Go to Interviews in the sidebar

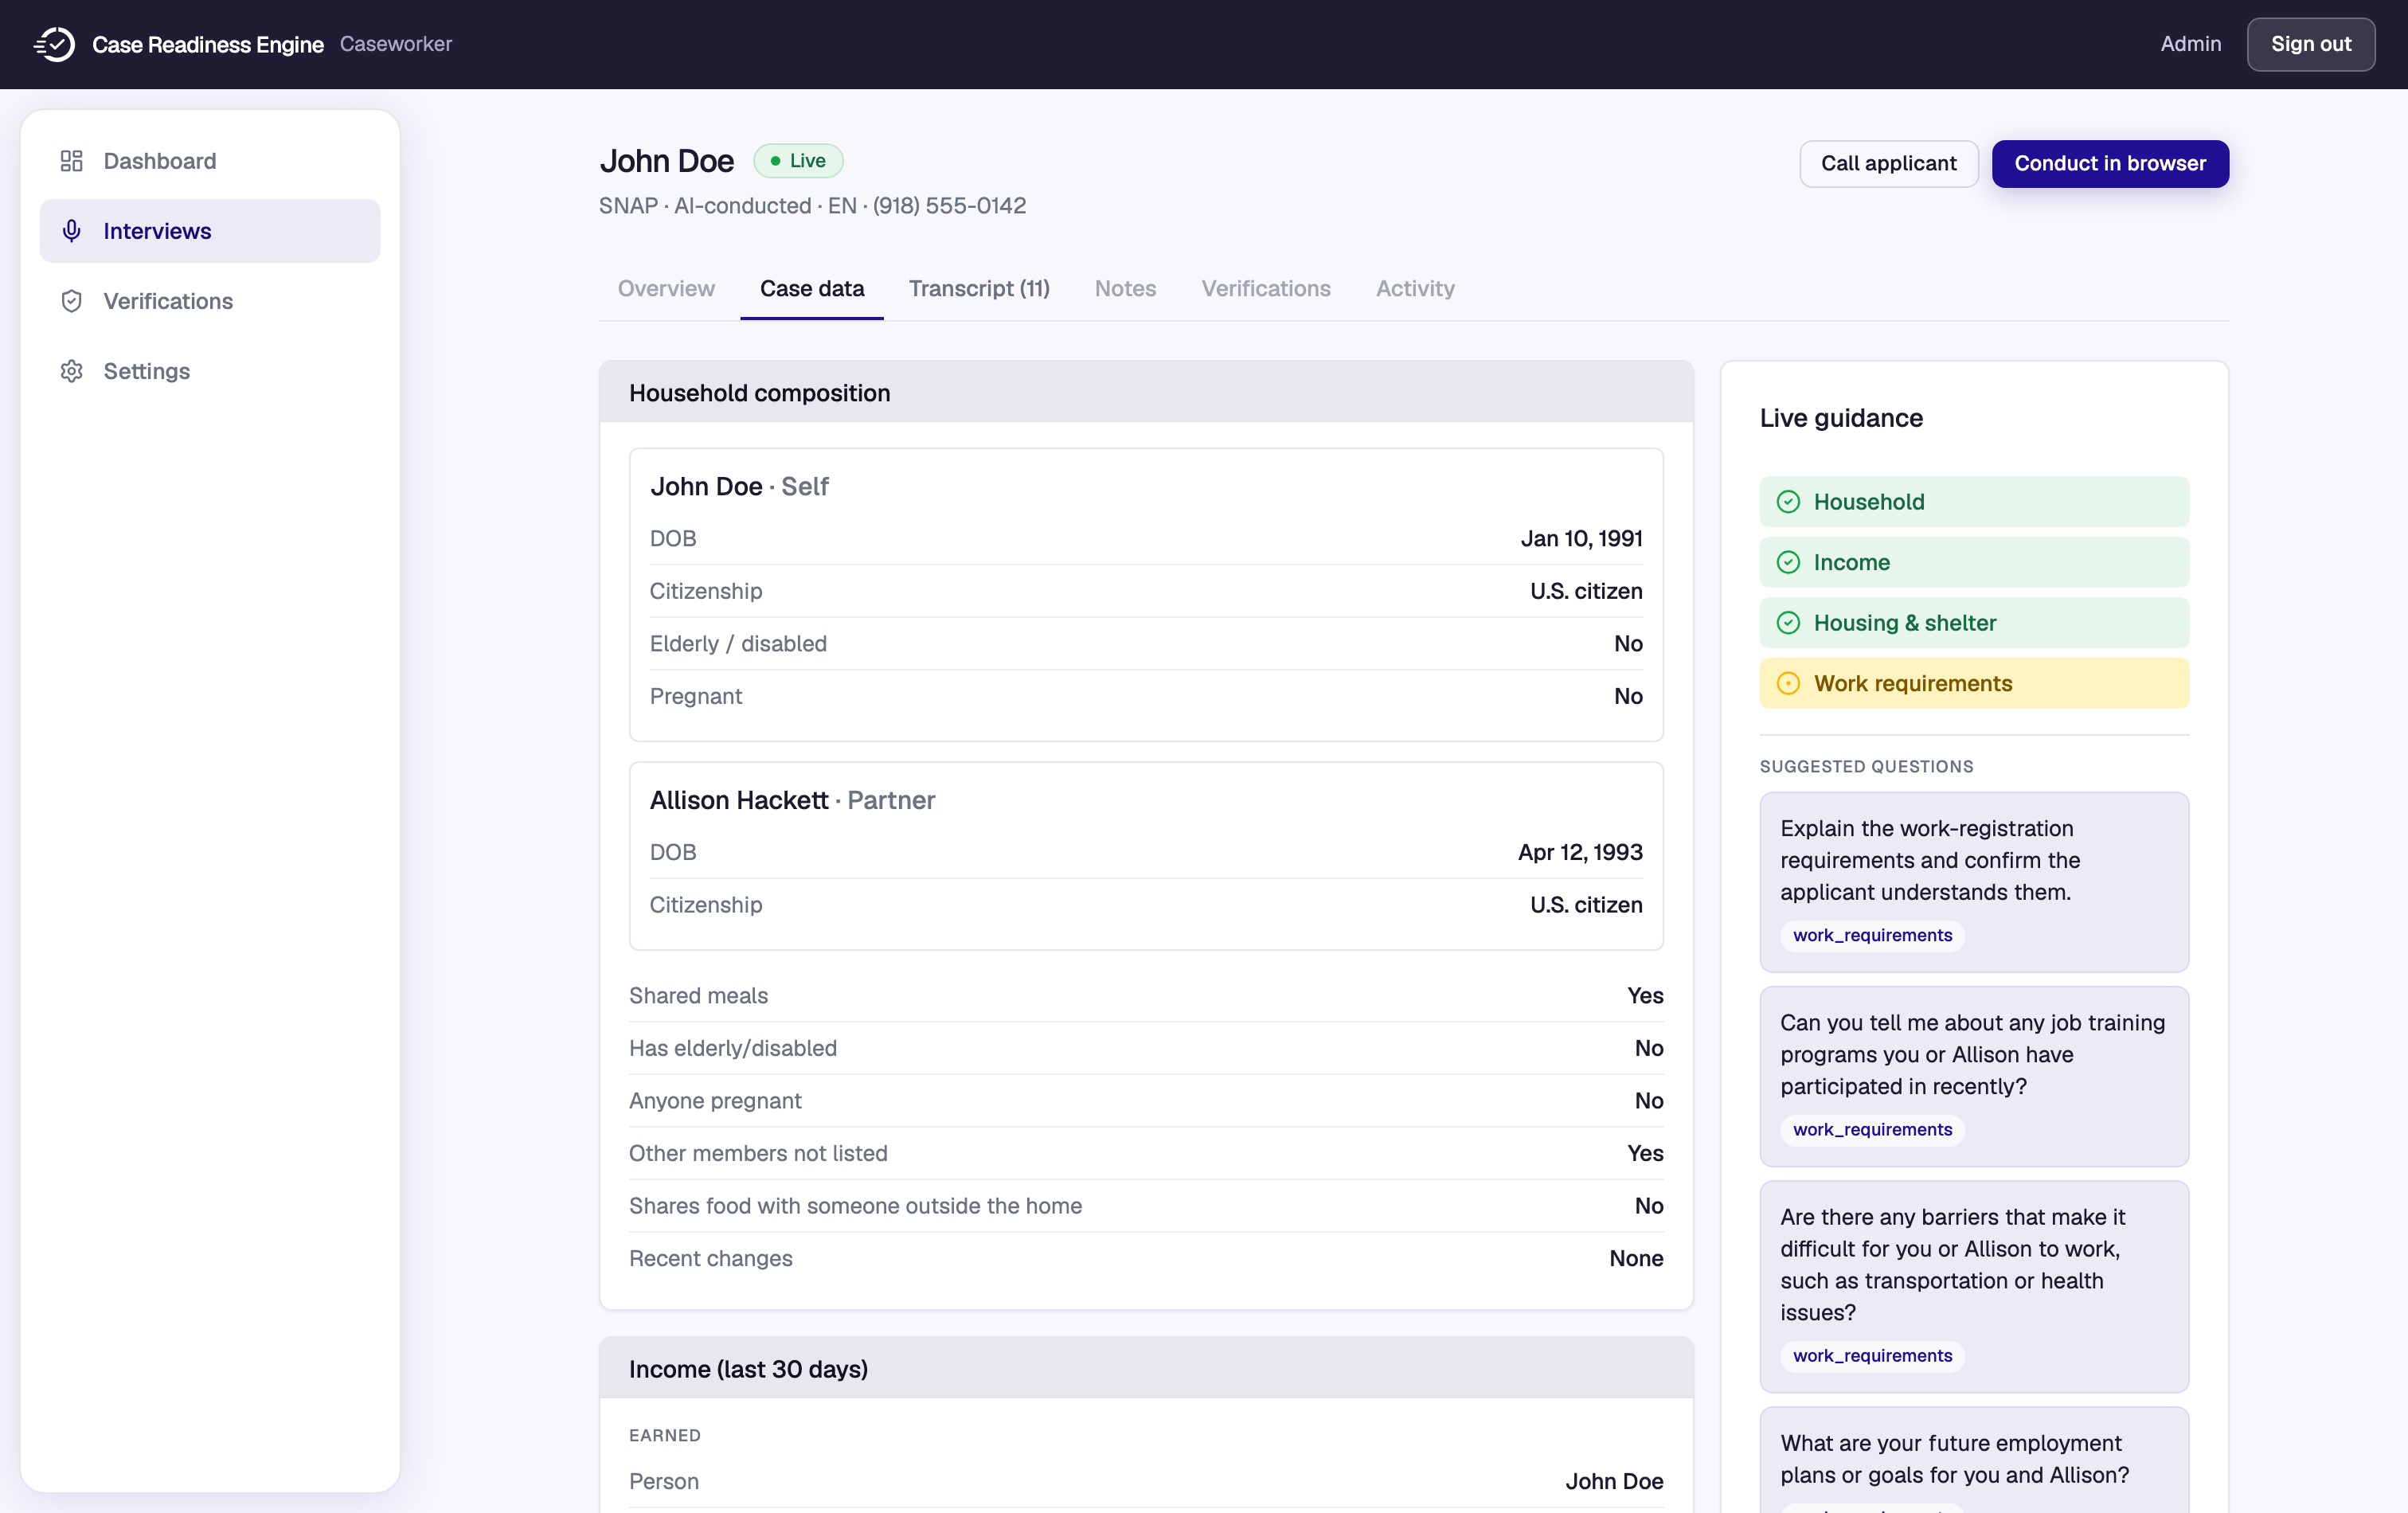pos(210,231)
